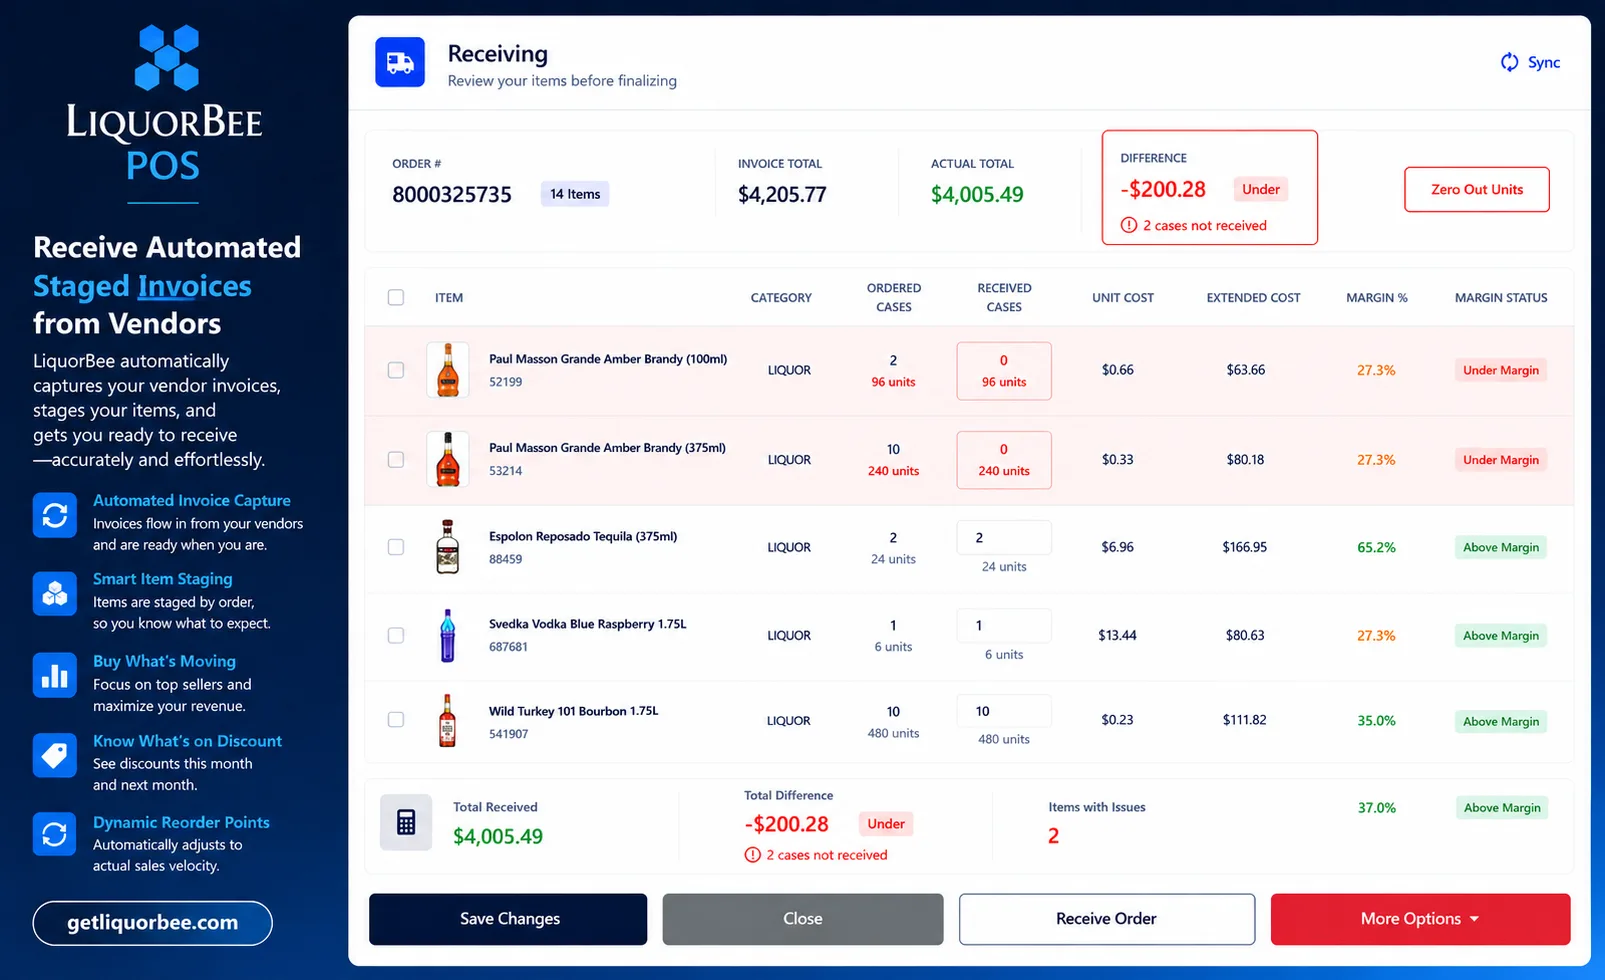Open getliquorbee.com link button
Viewport: 1605px width, 980px height.
(153, 923)
